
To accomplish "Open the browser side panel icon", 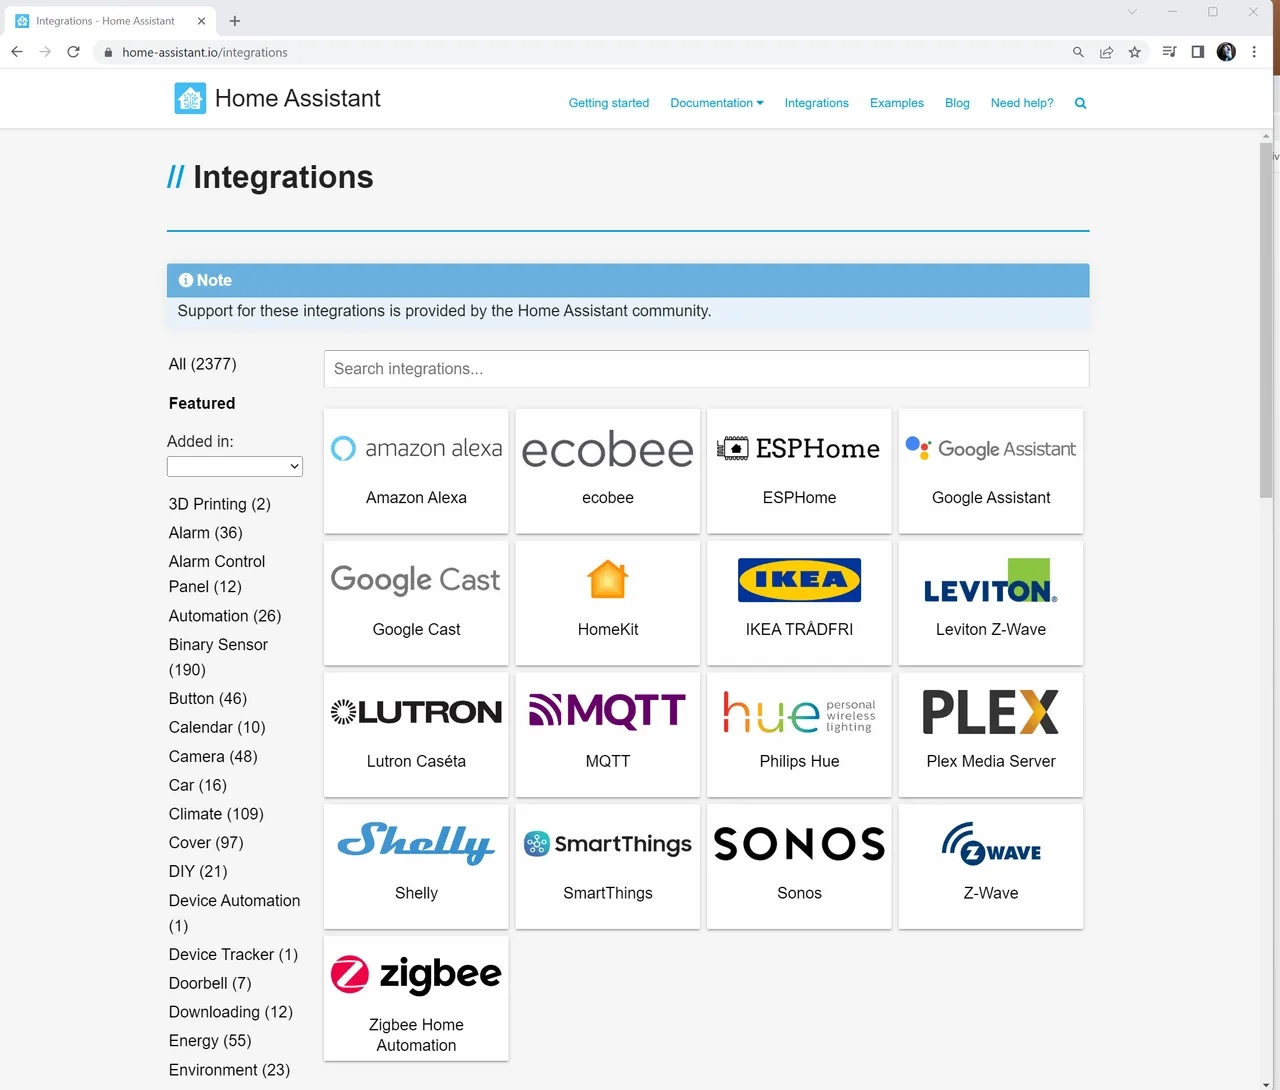I will click(x=1198, y=52).
